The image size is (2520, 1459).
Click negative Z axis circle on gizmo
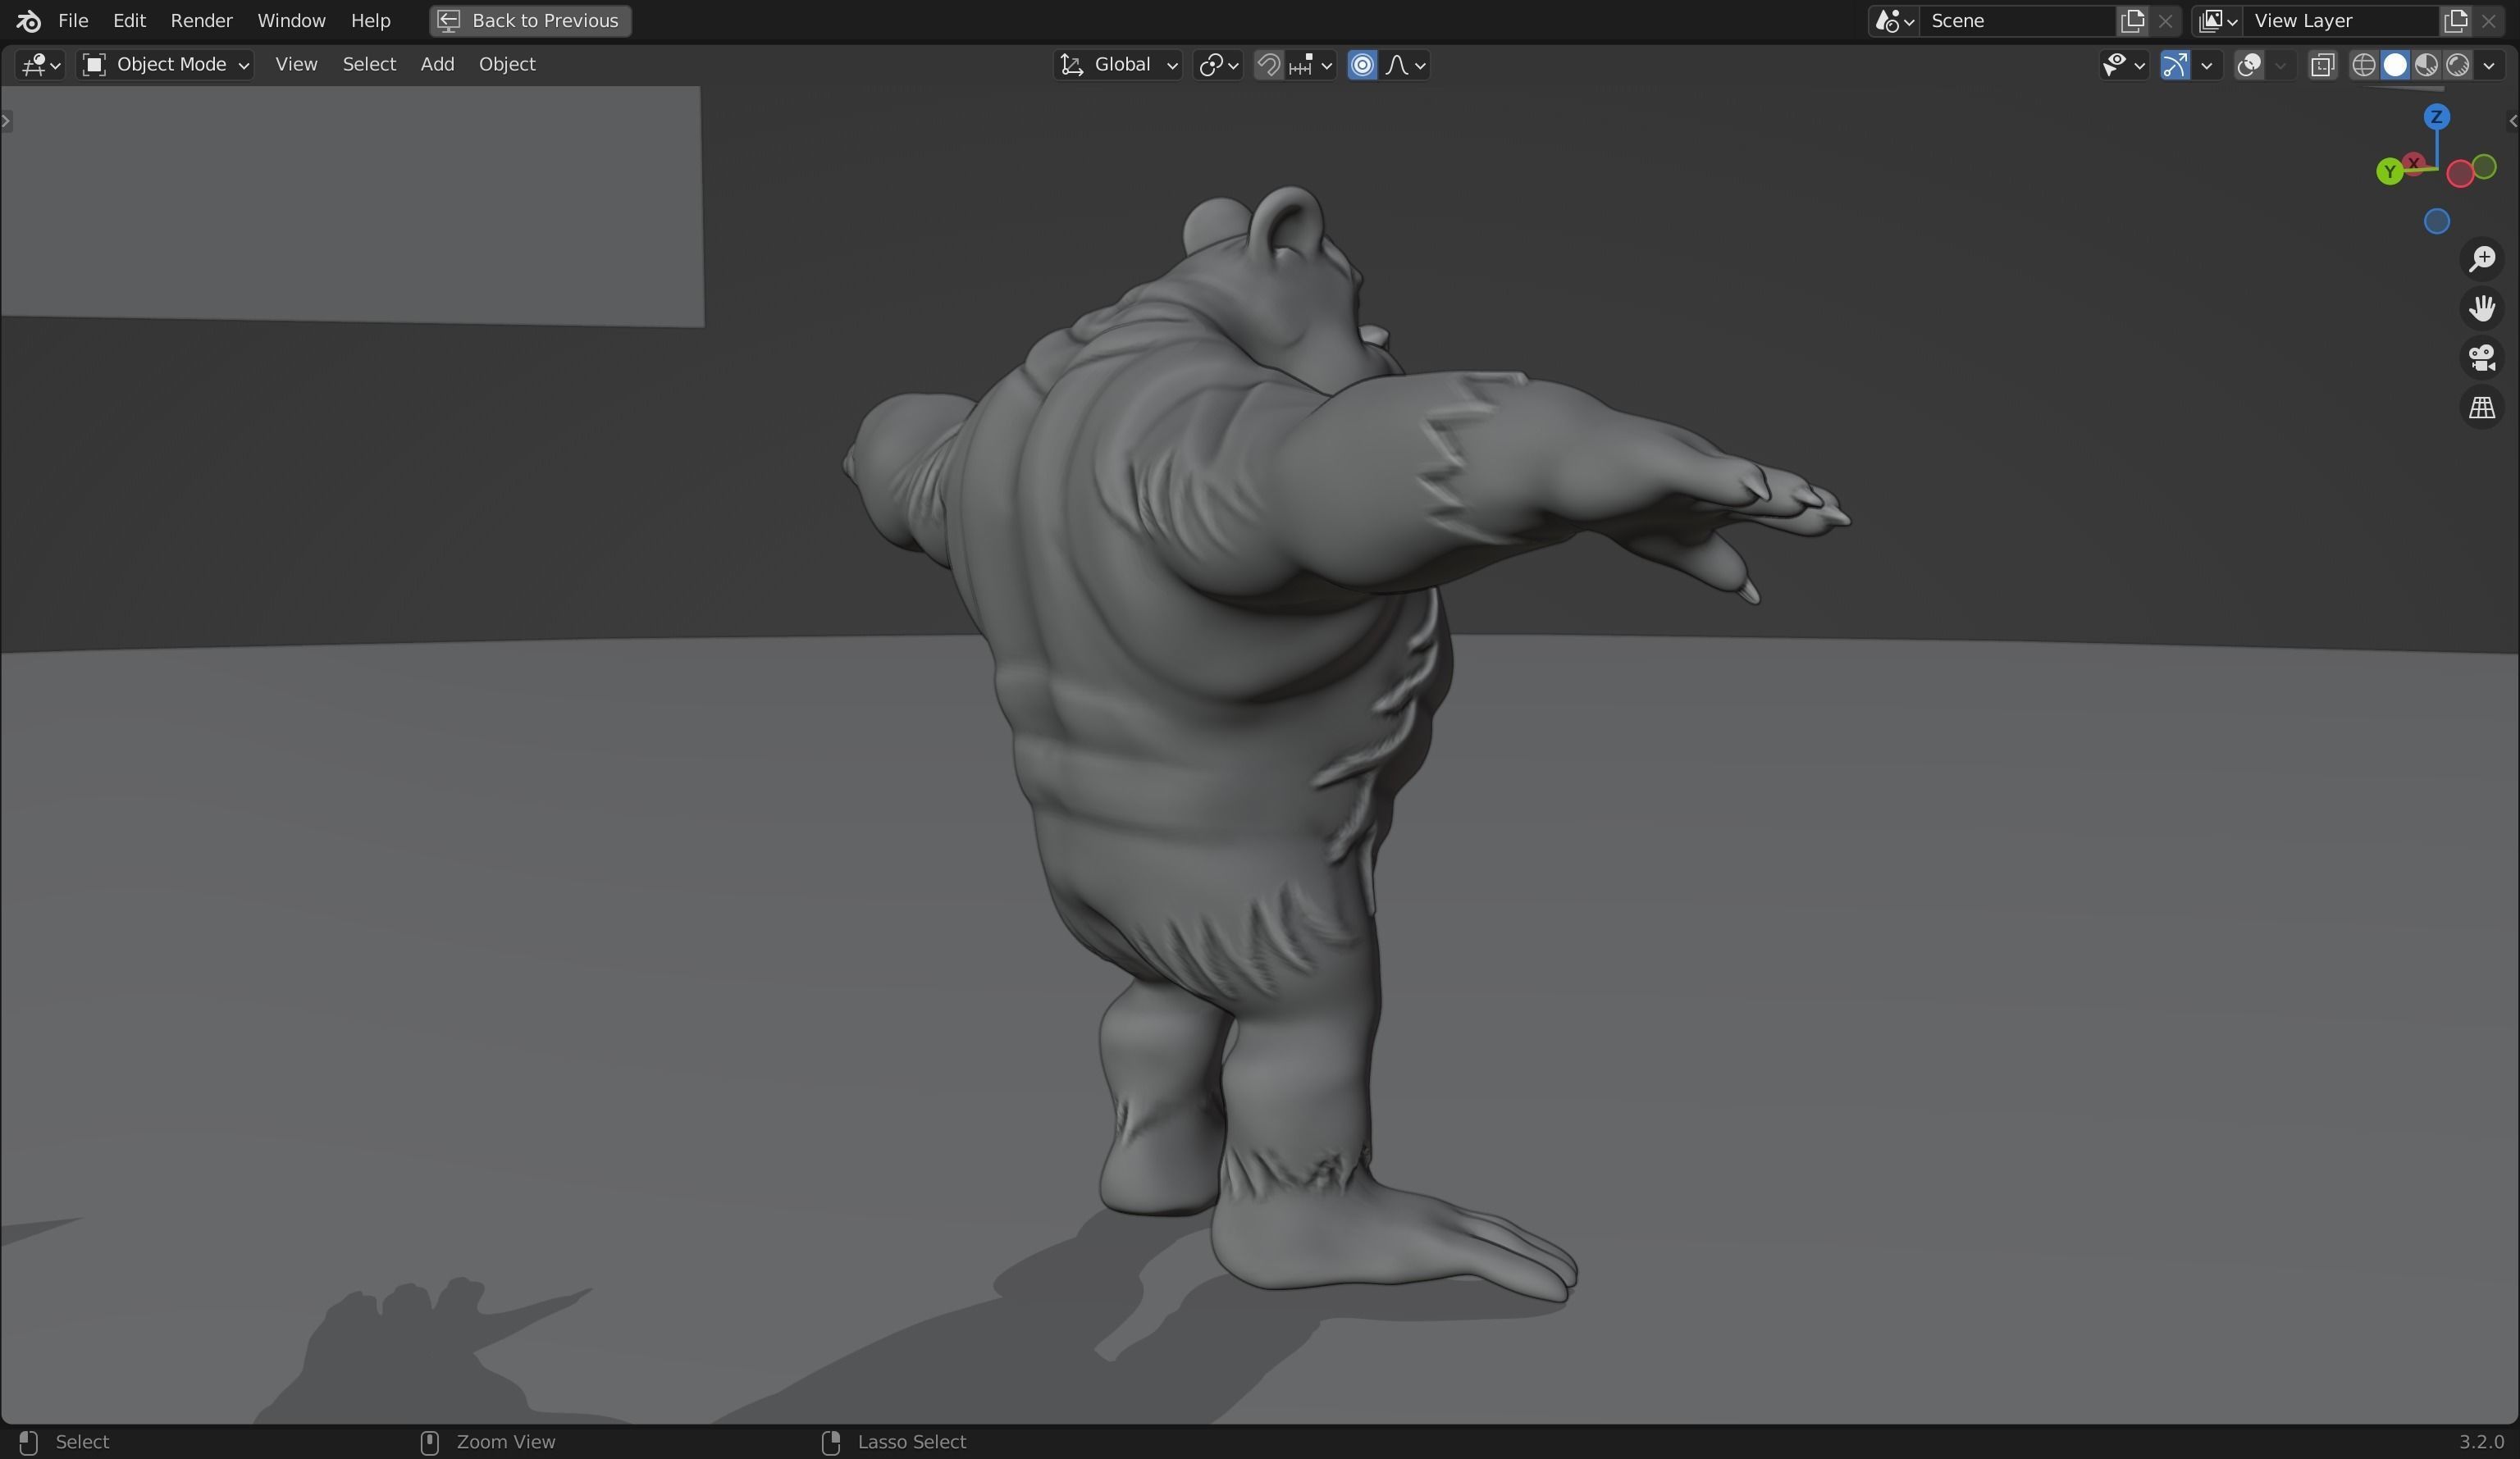[2436, 221]
